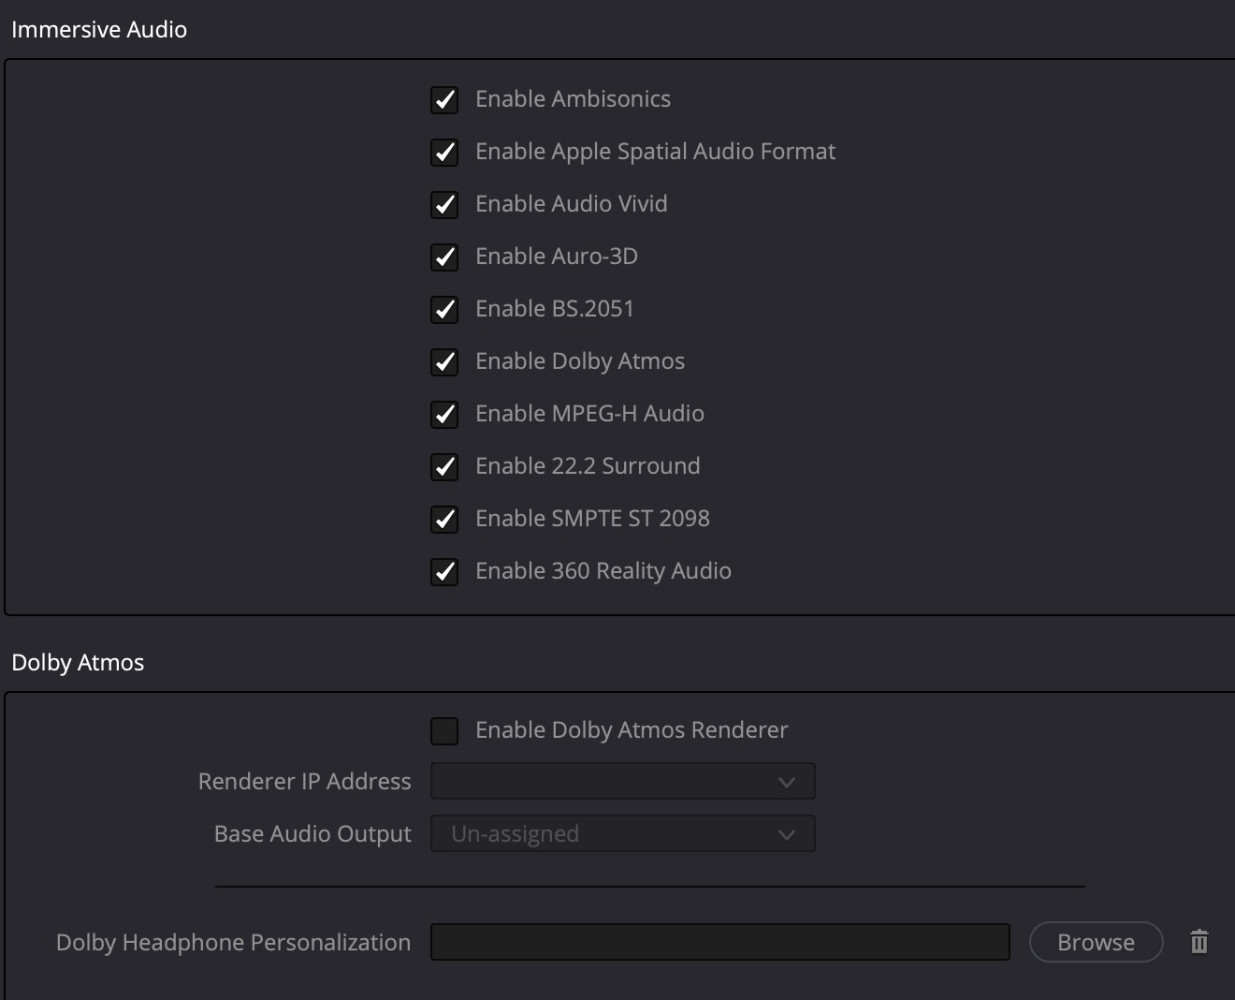
Task: Toggle the Enable BS.2051 checkbox
Action: pos(444,309)
